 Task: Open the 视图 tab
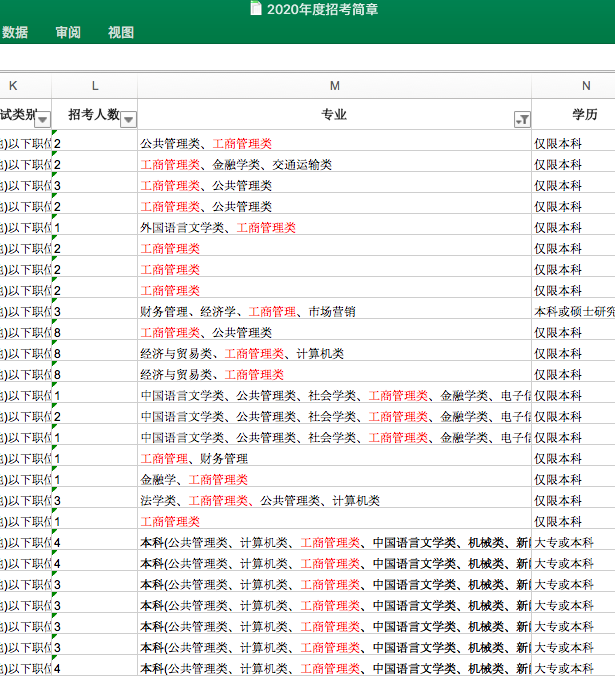point(121,33)
